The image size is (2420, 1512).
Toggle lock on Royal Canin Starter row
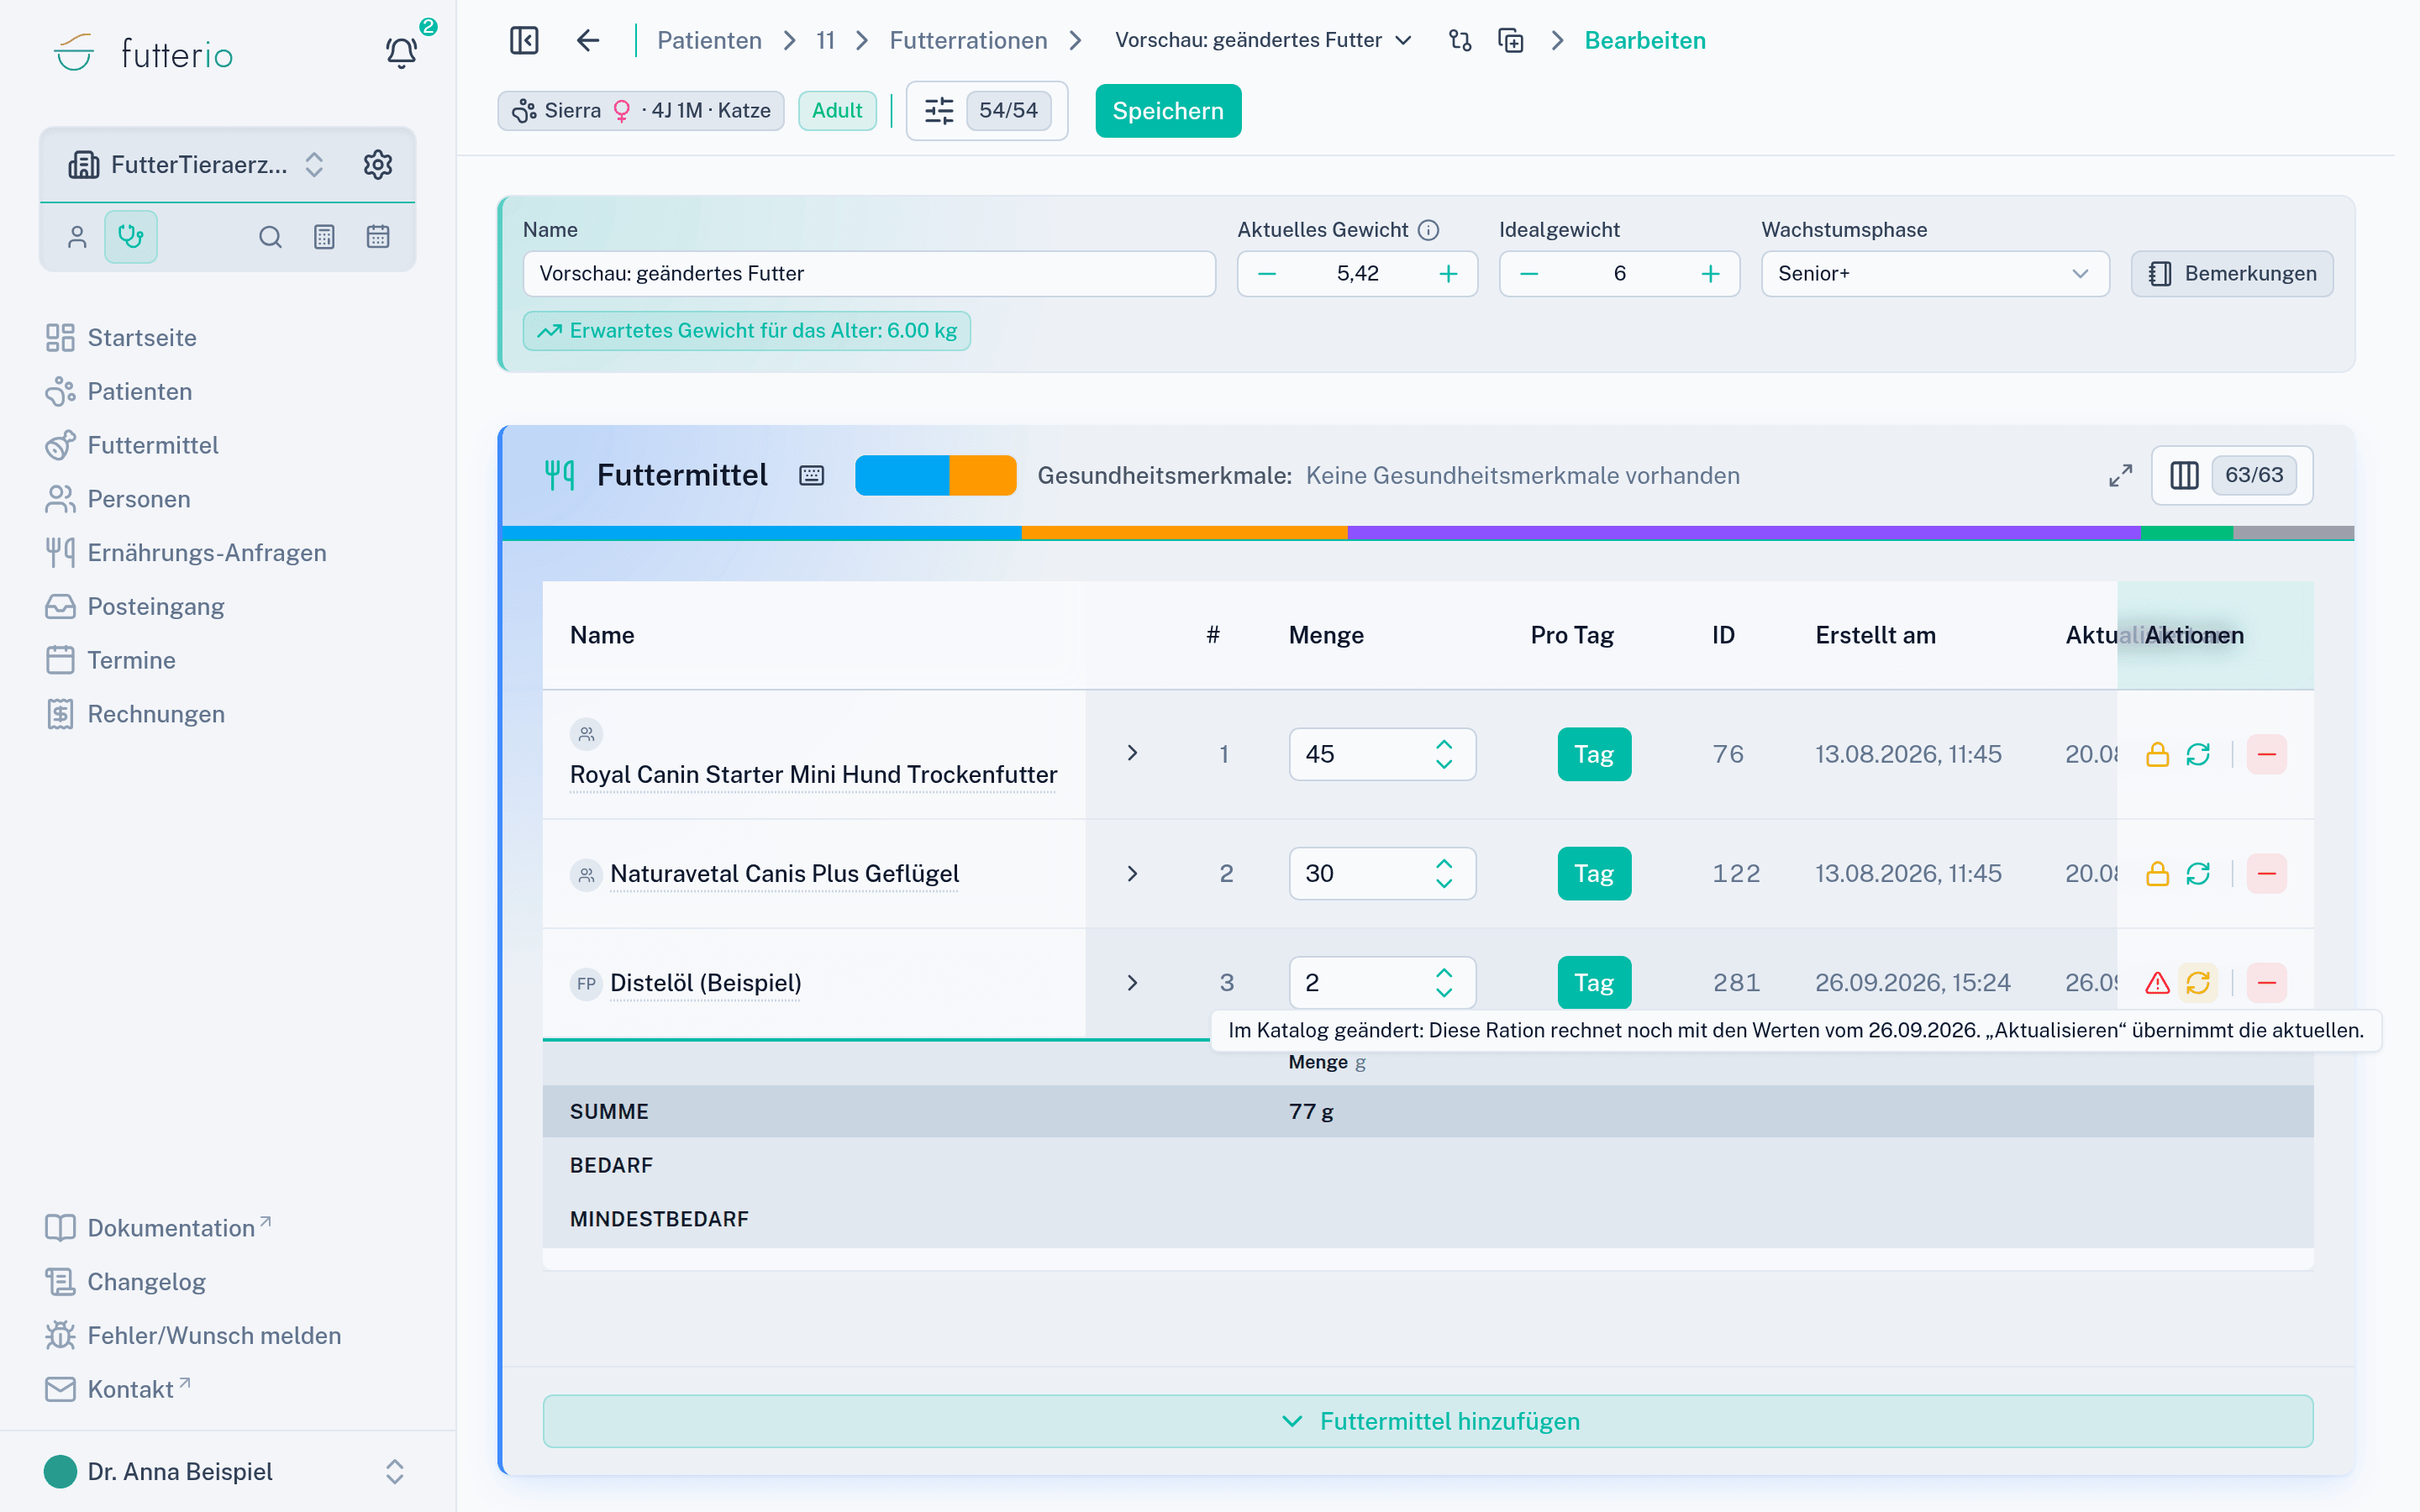pos(2157,754)
